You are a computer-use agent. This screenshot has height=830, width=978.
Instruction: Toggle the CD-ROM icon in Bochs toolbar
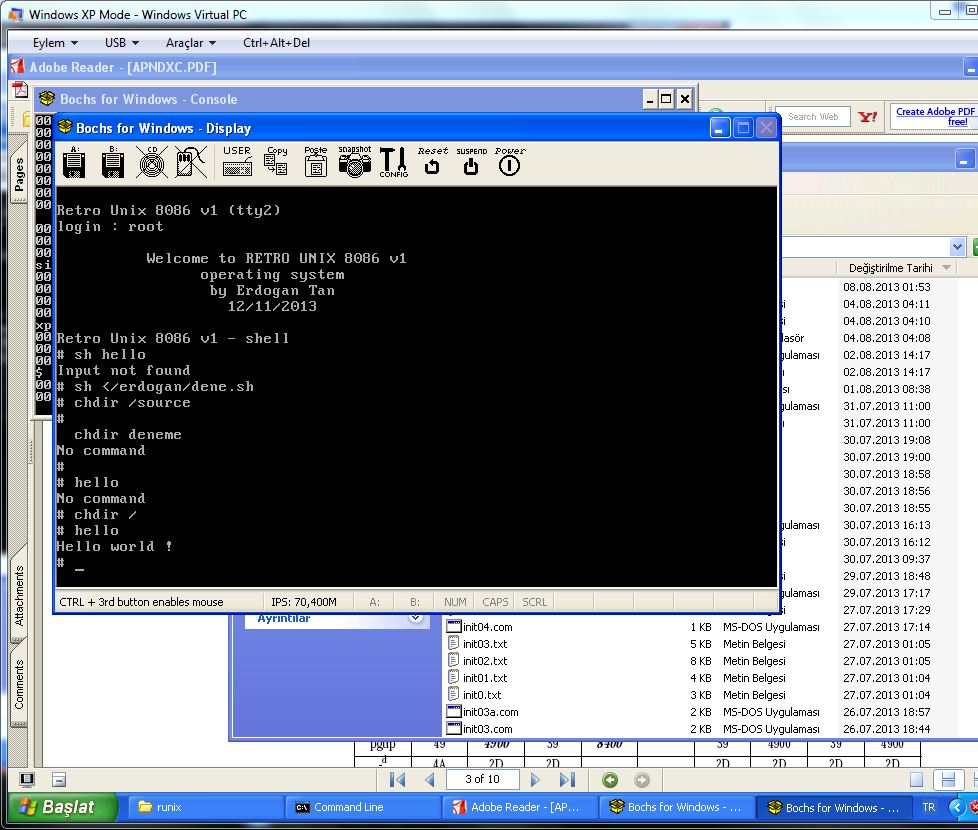tap(152, 163)
